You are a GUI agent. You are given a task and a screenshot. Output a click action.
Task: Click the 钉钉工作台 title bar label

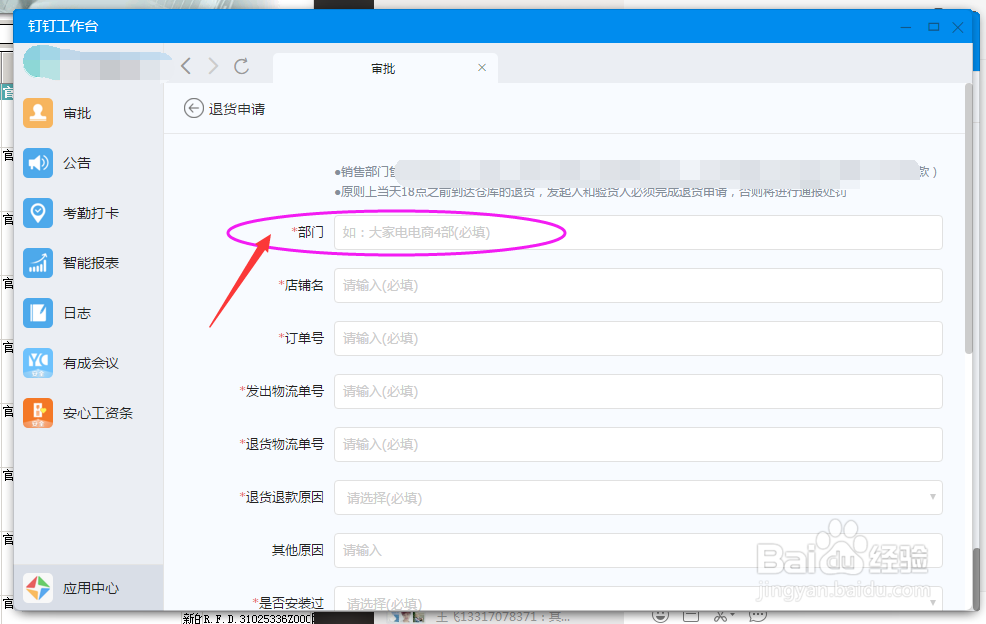63,28
